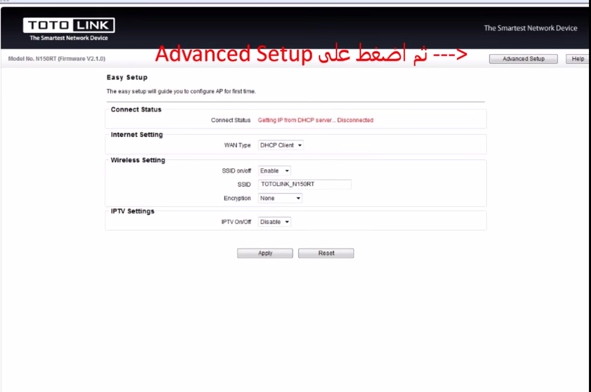Click the SSID text field
The width and height of the screenshot is (591, 392).
click(305, 184)
